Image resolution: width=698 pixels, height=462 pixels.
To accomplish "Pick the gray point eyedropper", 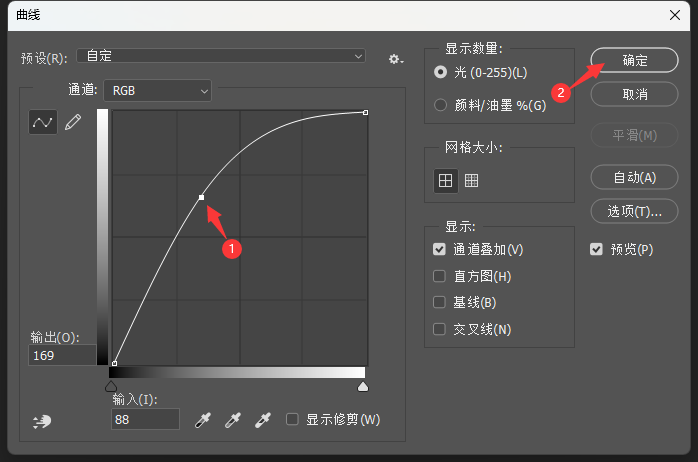I will point(233,420).
